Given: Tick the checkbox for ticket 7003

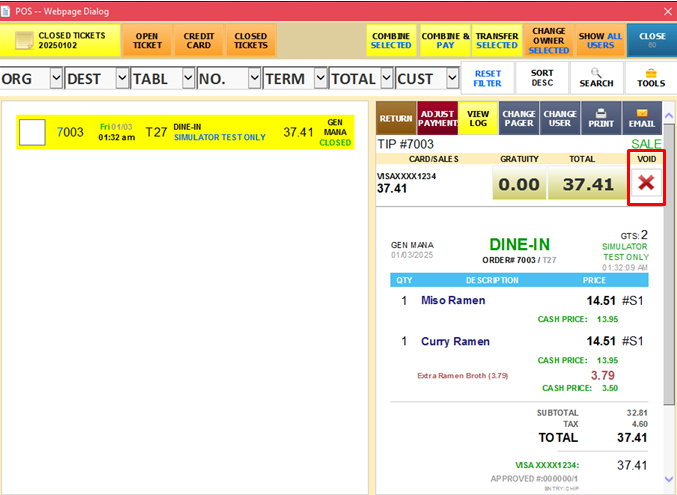Looking at the screenshot, I should click(x=33, y=132).
